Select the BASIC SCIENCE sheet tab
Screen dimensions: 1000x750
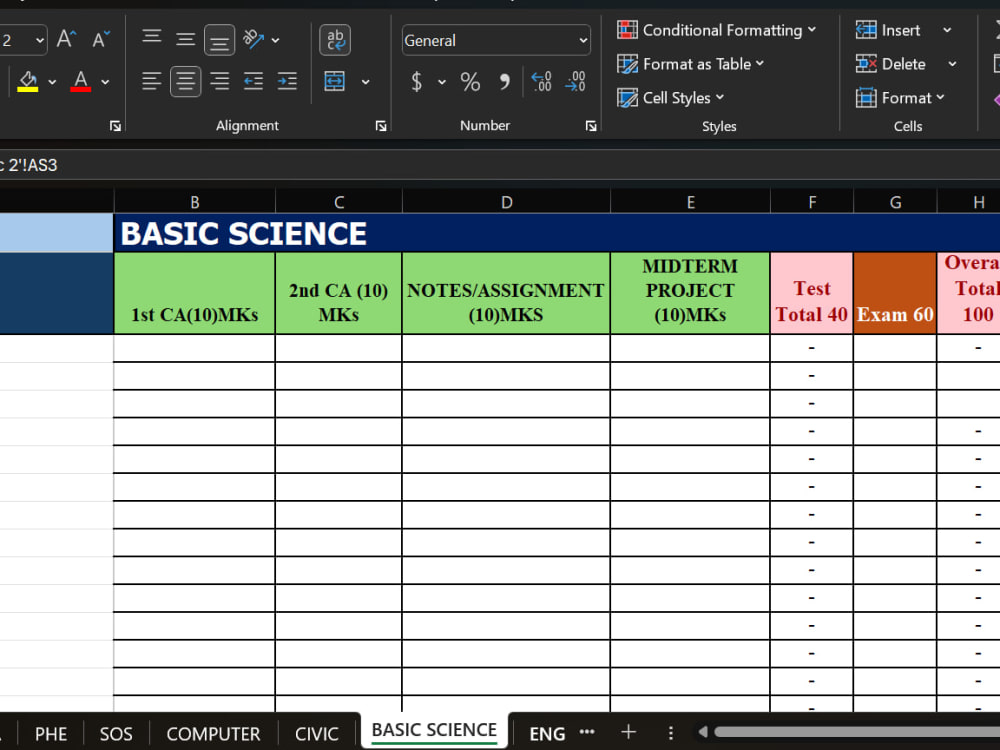[434, 731]
